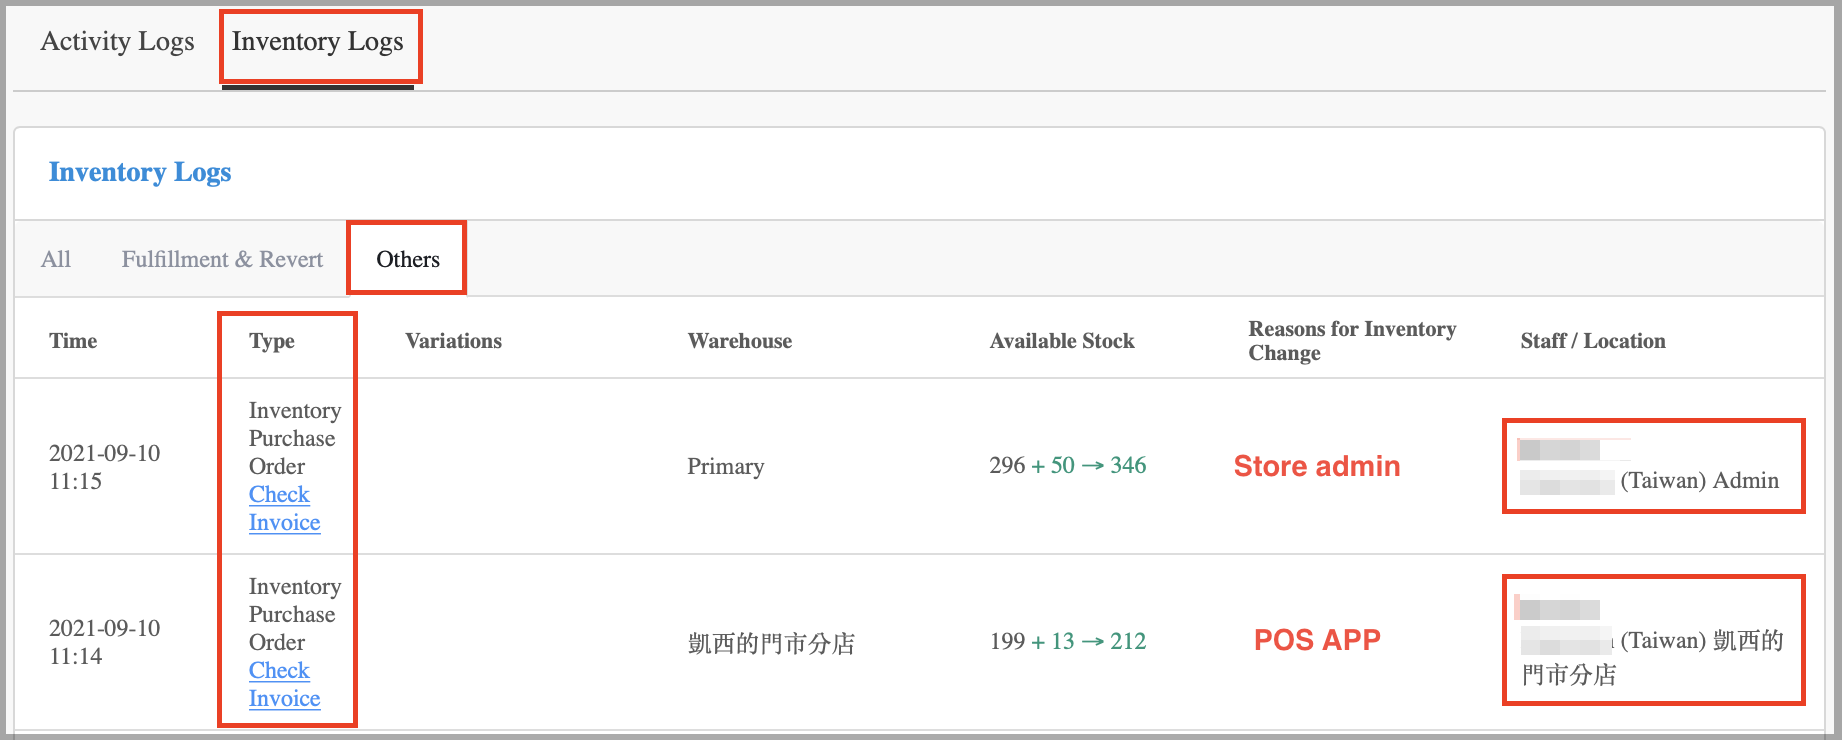Click the Variations column header
The height and width of the screenshot is (740, 1842).
(453, 341)
